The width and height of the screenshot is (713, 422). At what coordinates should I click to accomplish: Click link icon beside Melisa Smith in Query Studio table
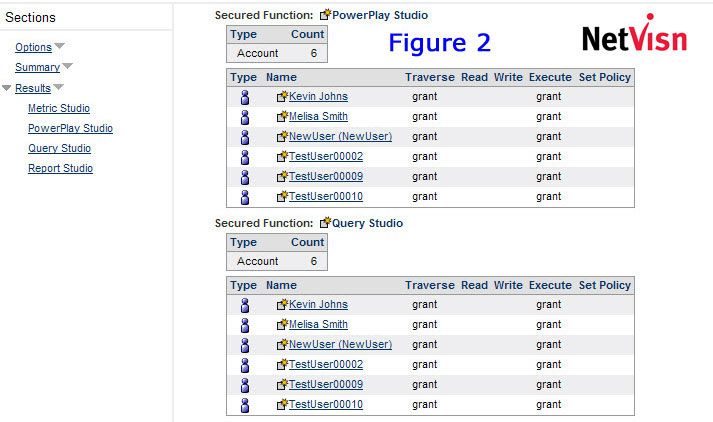tap(282, 324)
